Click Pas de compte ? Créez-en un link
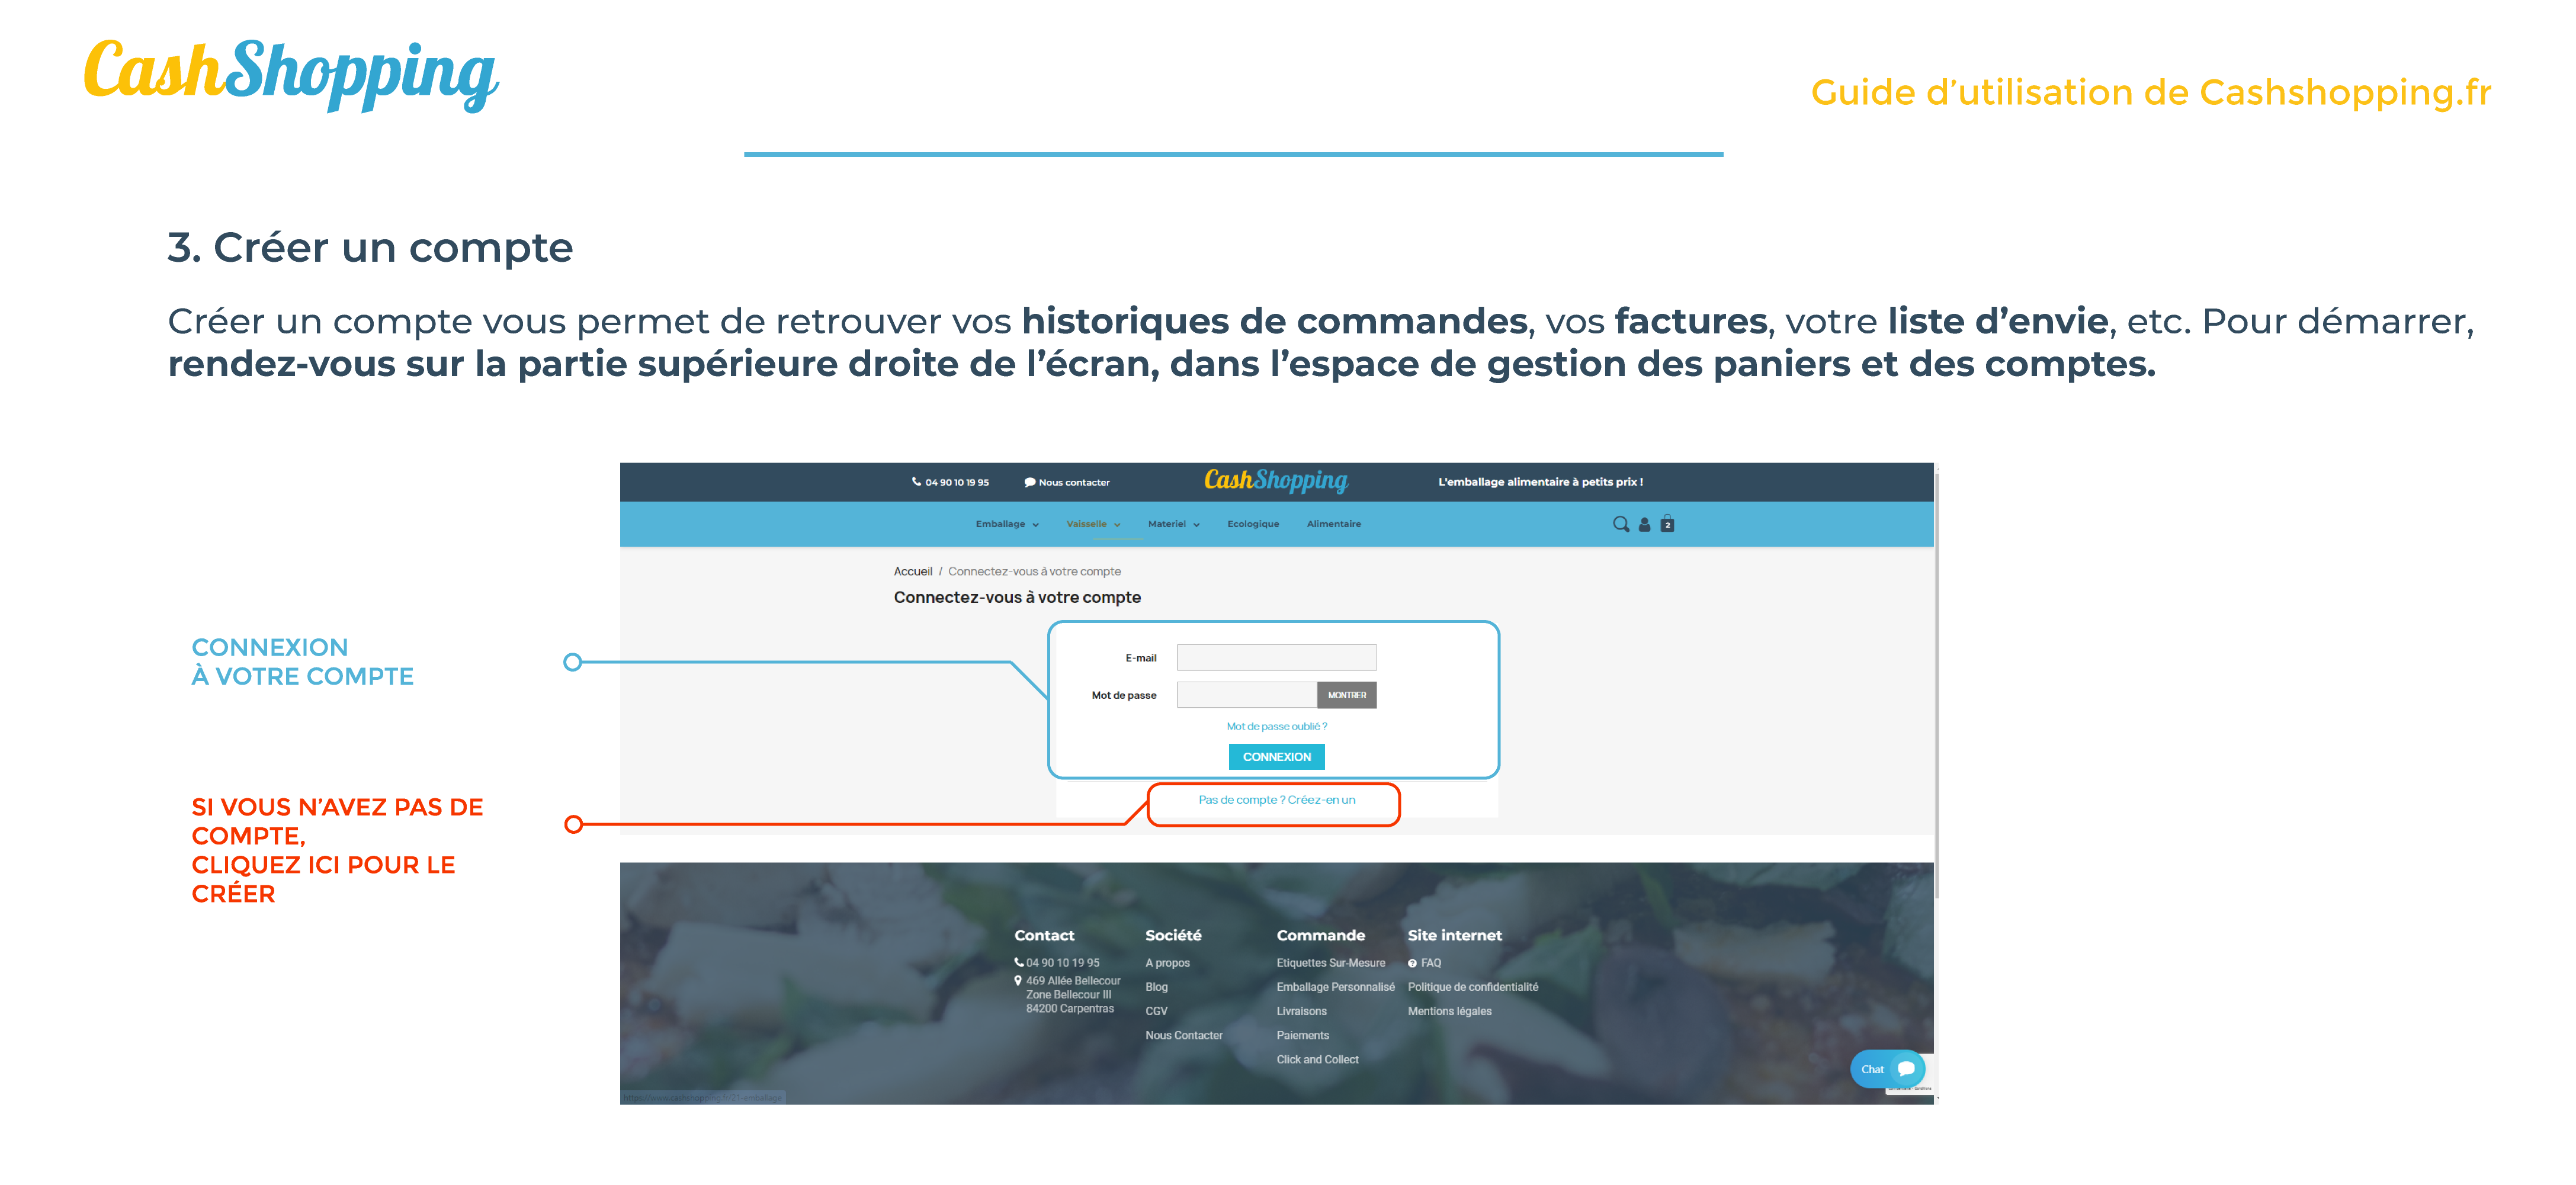The image size is (2576, 1185). click(x=1276, y=800)
